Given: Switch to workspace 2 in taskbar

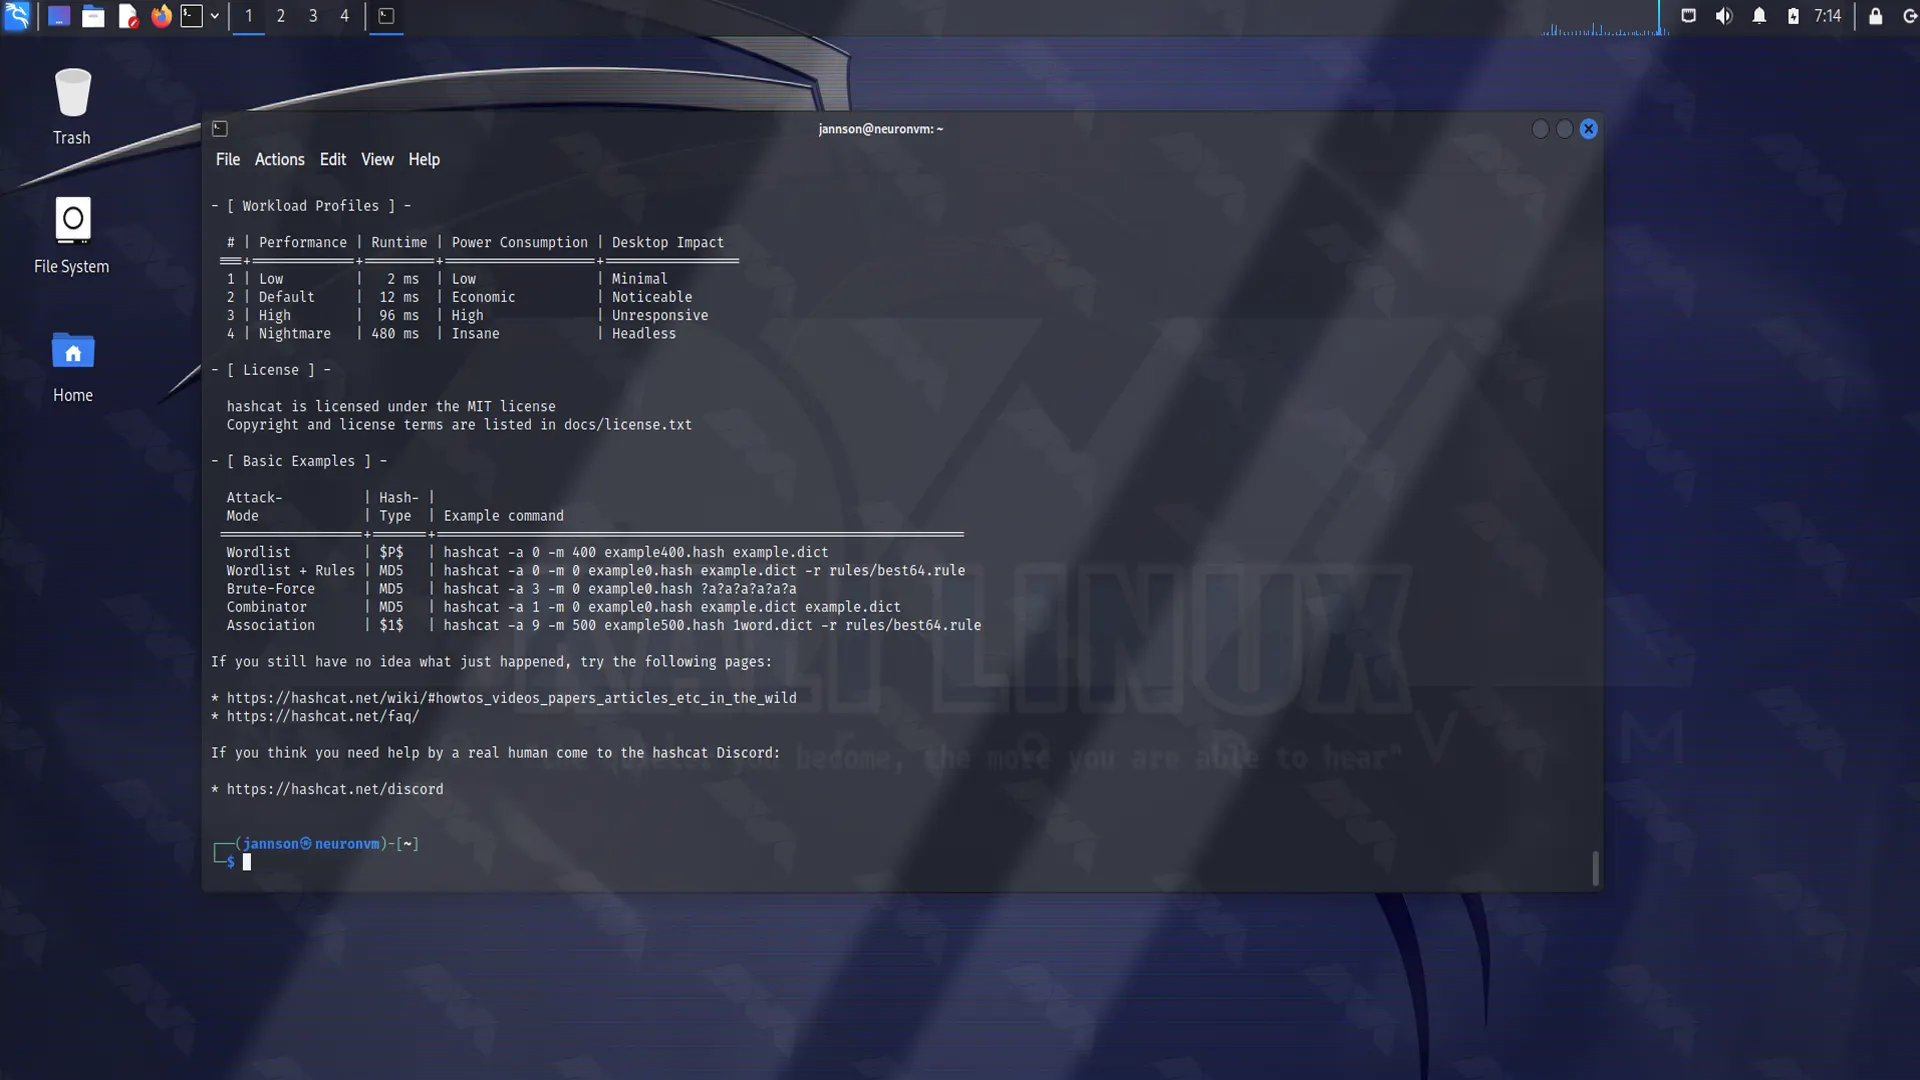Looking at the screenshot, I should pos(280,15).
